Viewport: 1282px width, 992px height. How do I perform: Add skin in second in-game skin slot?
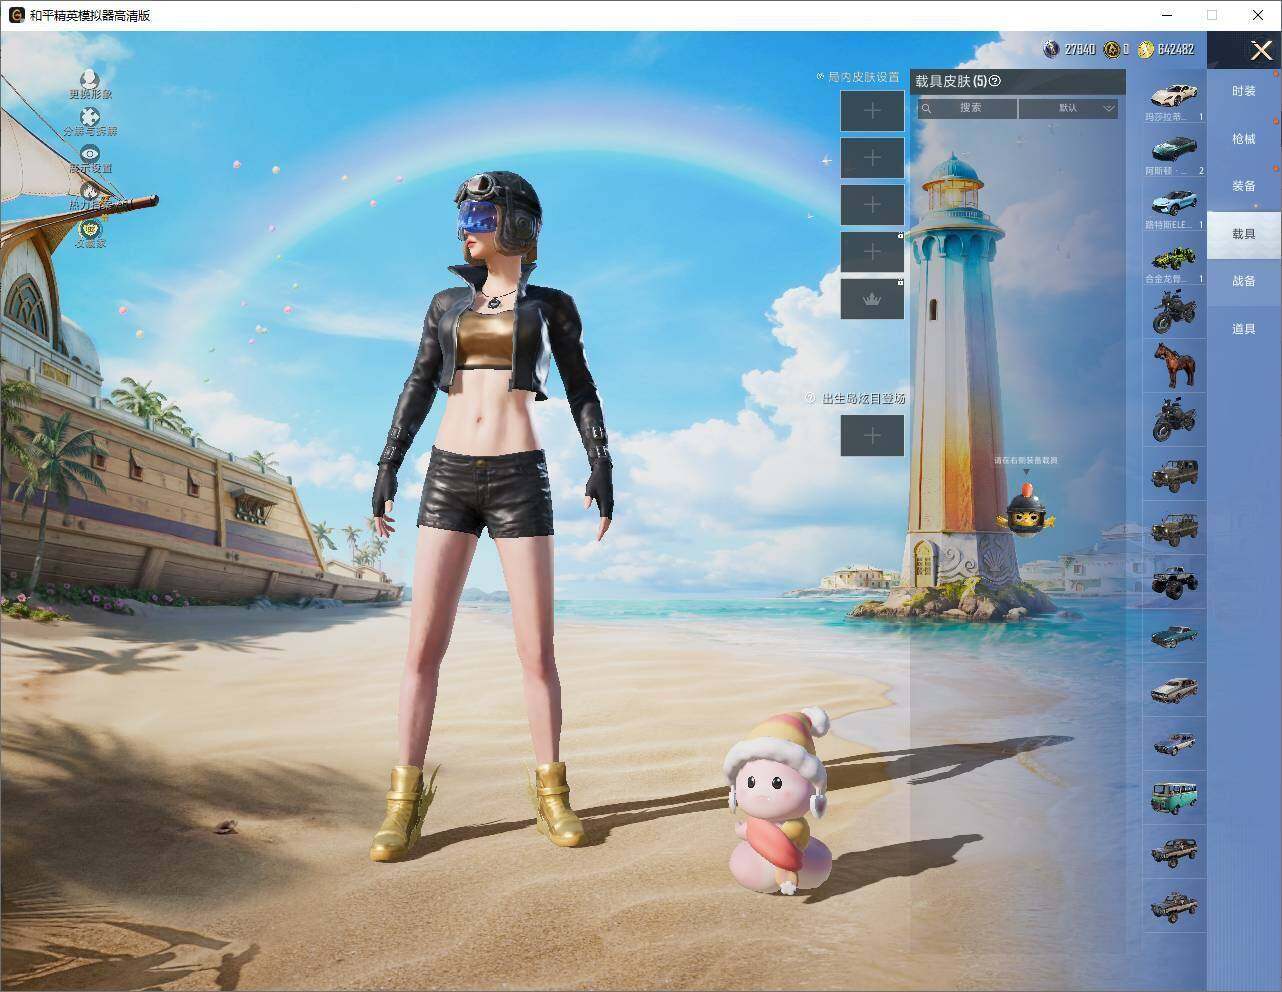point(872,158)
